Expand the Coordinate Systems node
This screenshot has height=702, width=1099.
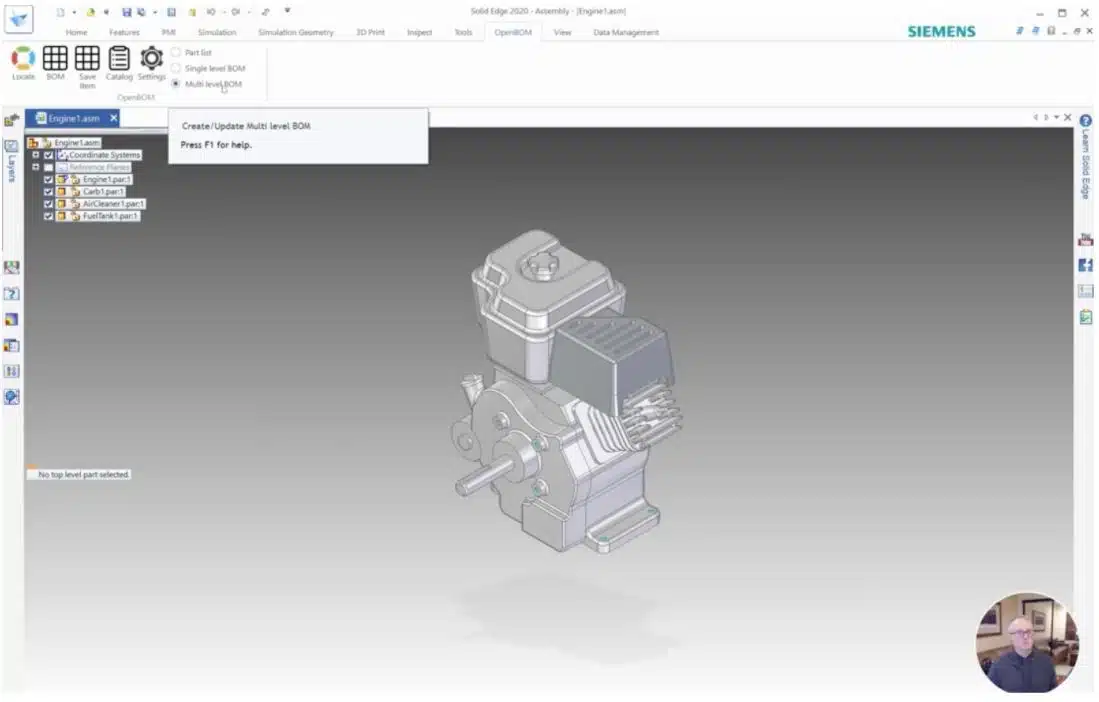(36, 155)
